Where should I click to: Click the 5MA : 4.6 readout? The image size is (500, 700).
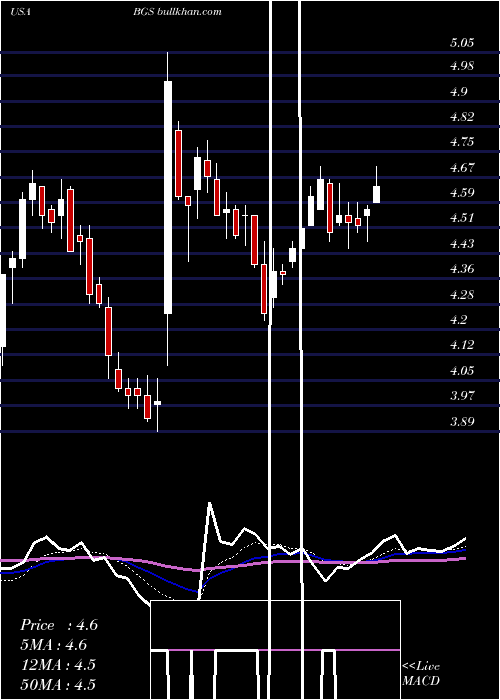(53, 645)
